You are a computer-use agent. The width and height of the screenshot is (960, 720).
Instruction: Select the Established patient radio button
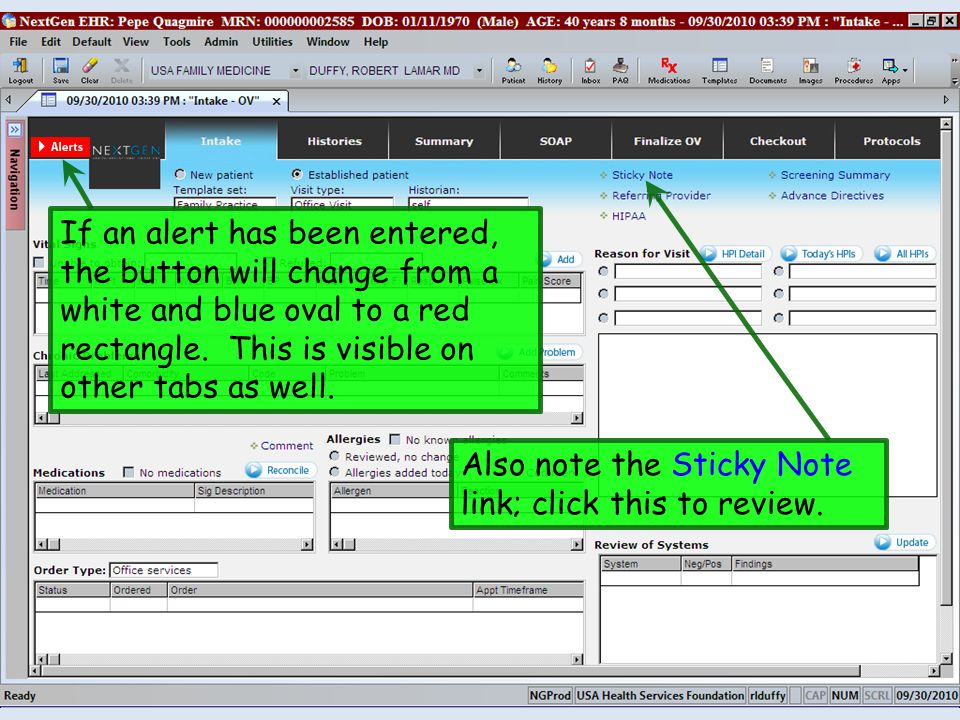(297, 174)
